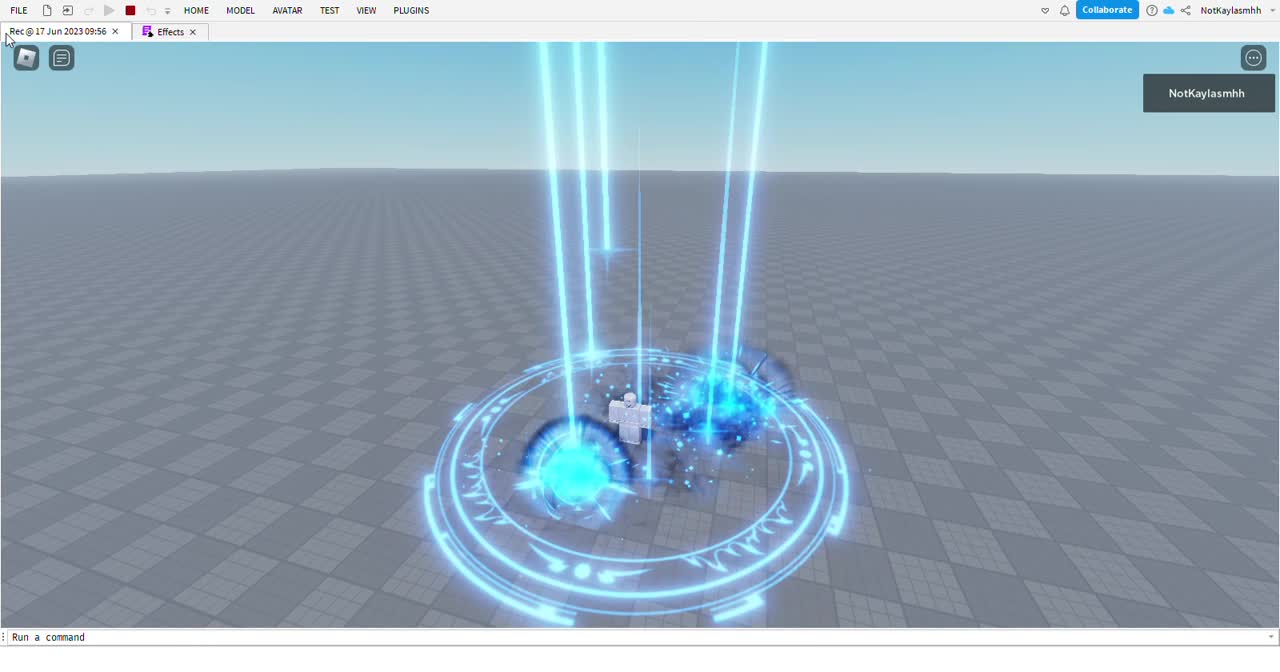The height and width of the screenshot is (672, 1280).
Task: Select the Play icon in the title bar
Action: pyautogui.click(x=109, y=10)
